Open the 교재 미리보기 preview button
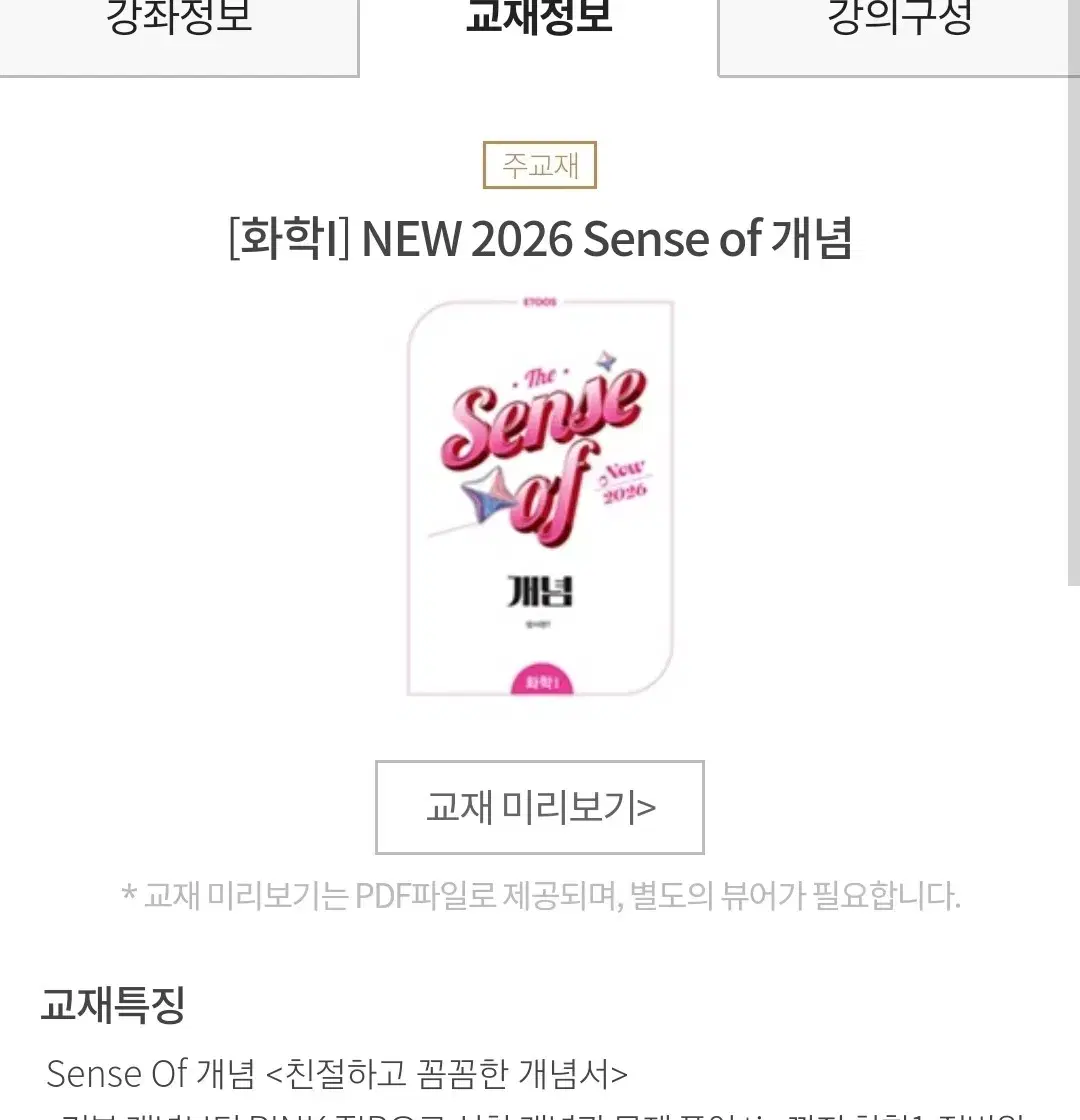 540,807
